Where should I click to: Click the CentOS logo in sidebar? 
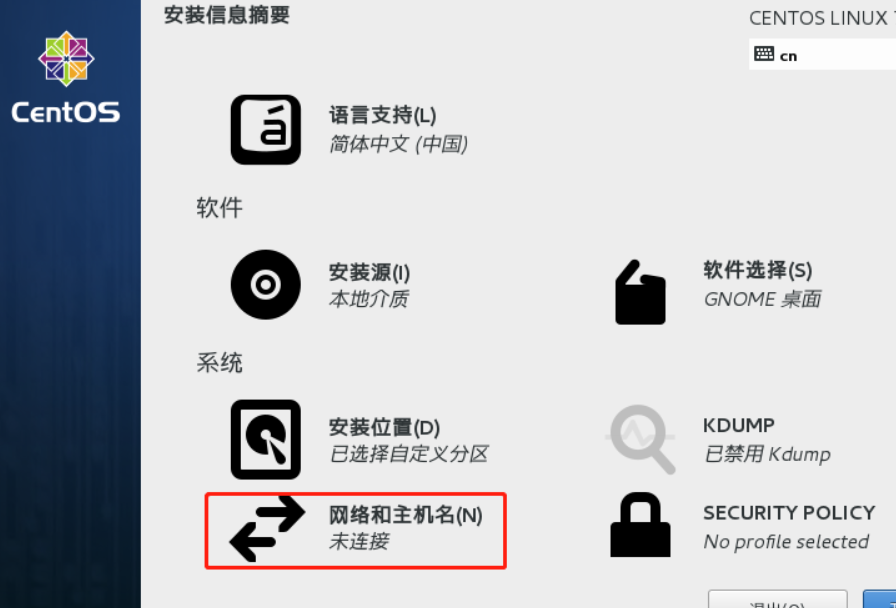[66, 77]
